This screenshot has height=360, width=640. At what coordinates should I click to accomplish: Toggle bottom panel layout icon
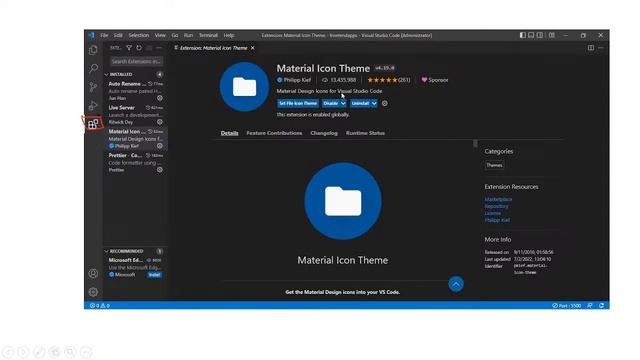click(531, 35)
